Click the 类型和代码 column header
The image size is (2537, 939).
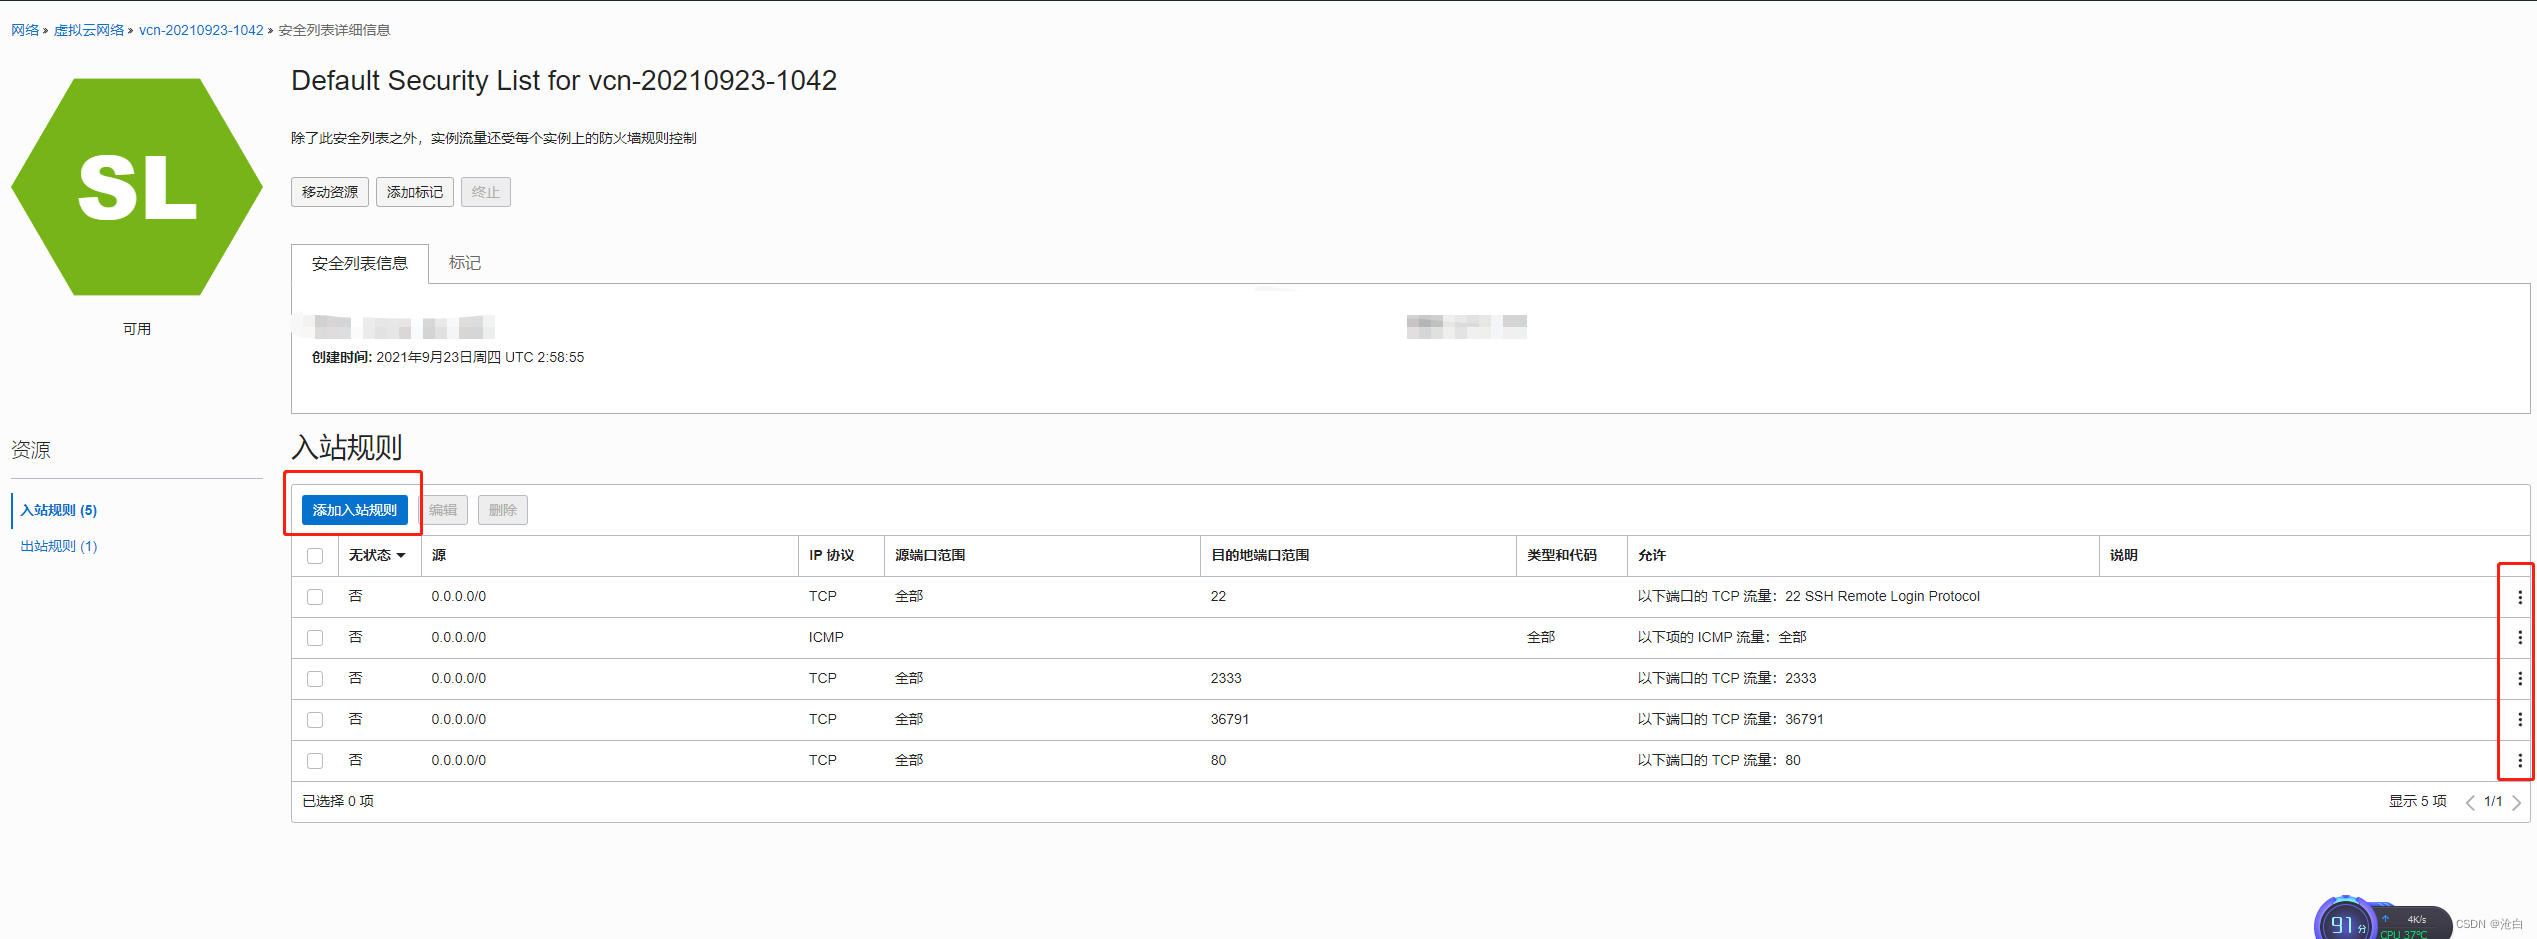tap(1562, 555)
